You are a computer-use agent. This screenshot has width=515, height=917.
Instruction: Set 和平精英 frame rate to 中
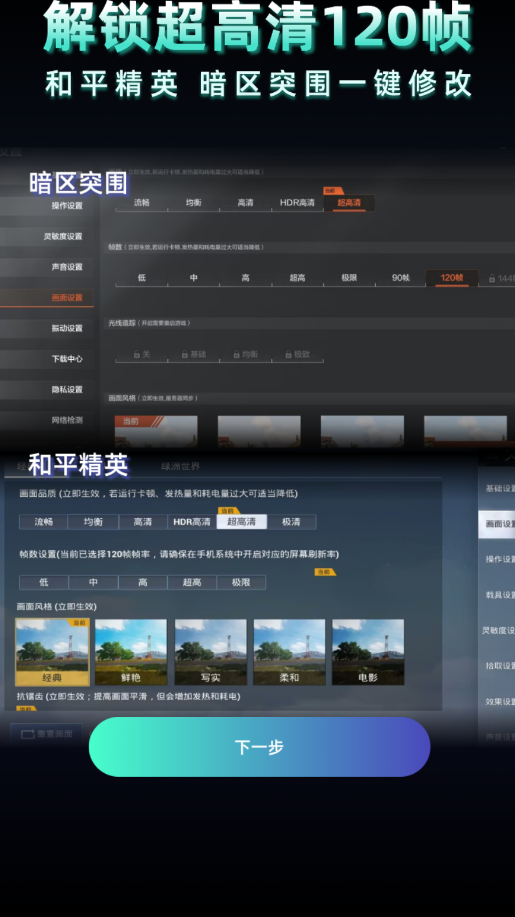[94, 582]
